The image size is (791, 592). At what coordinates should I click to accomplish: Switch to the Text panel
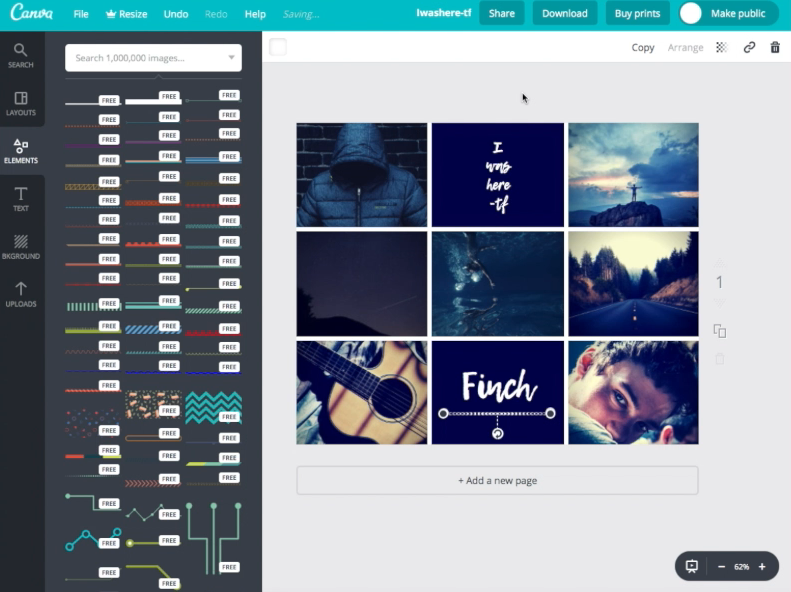point(21,199)
